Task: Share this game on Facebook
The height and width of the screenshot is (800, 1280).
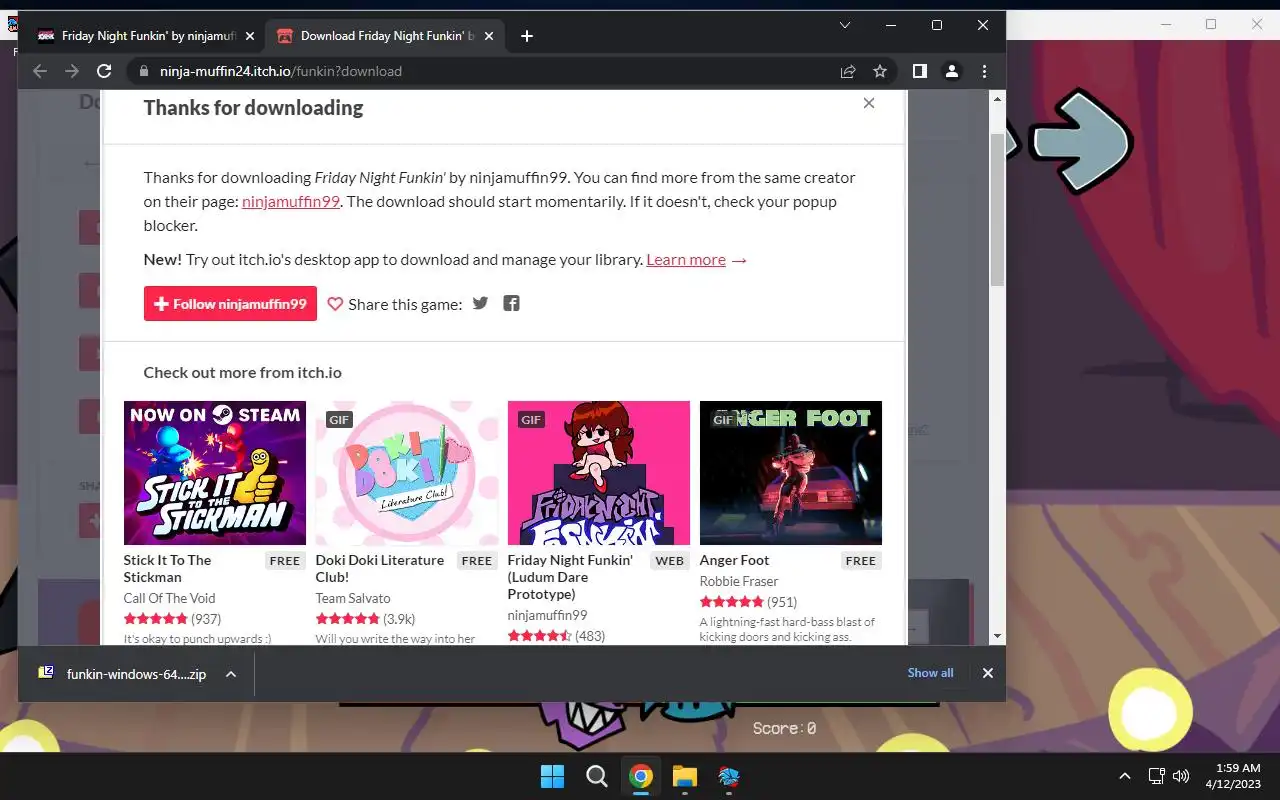Action: 511,303
